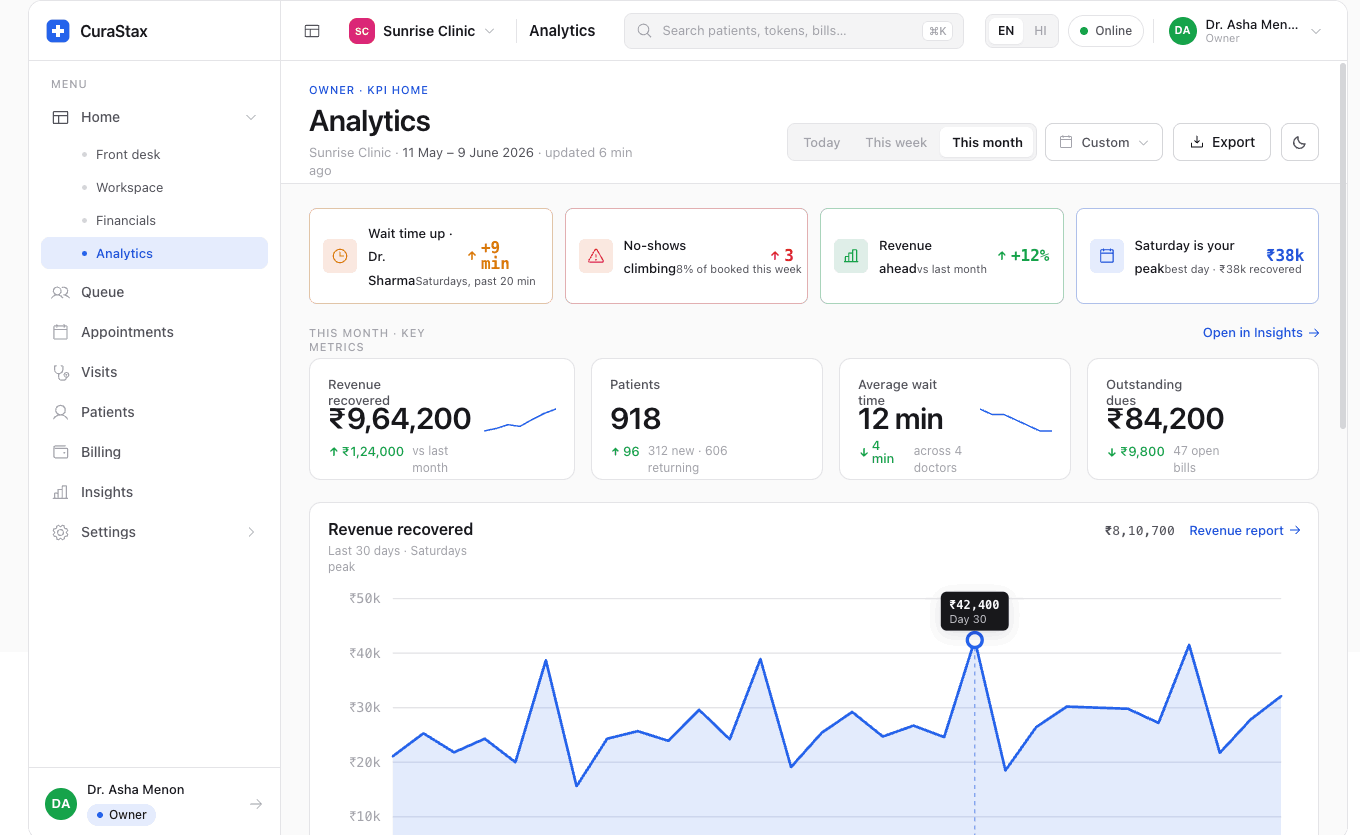Click the sign-out arrow beside Dr. Asha Menon
This screenshot has width=1360, height=835.
(256, 803)
